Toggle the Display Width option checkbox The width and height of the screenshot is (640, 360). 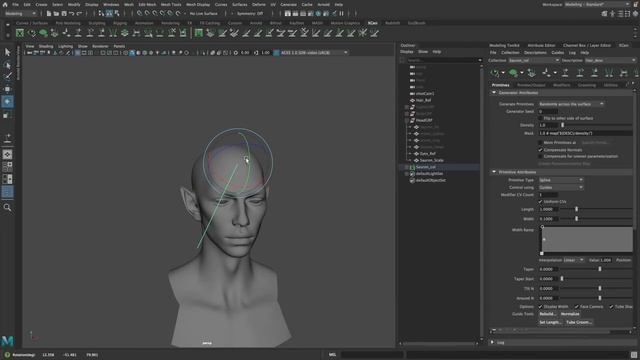point(540,307)
